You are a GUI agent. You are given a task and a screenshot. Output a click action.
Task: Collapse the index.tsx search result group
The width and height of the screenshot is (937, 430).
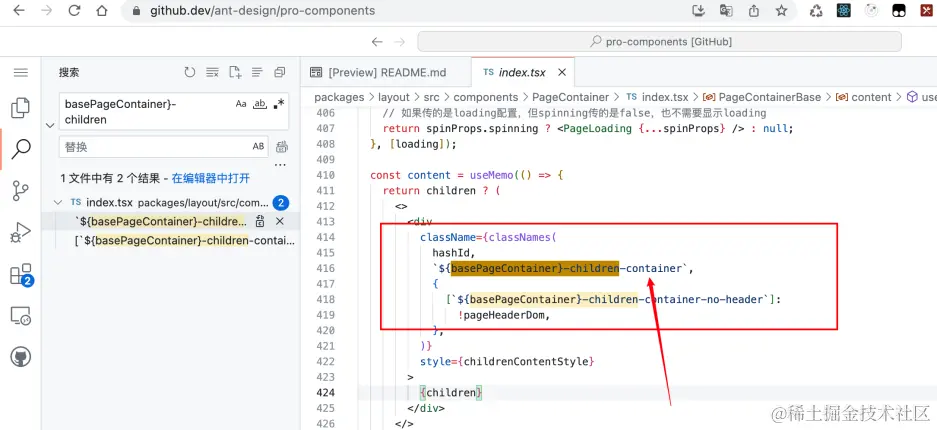point(58,202)
